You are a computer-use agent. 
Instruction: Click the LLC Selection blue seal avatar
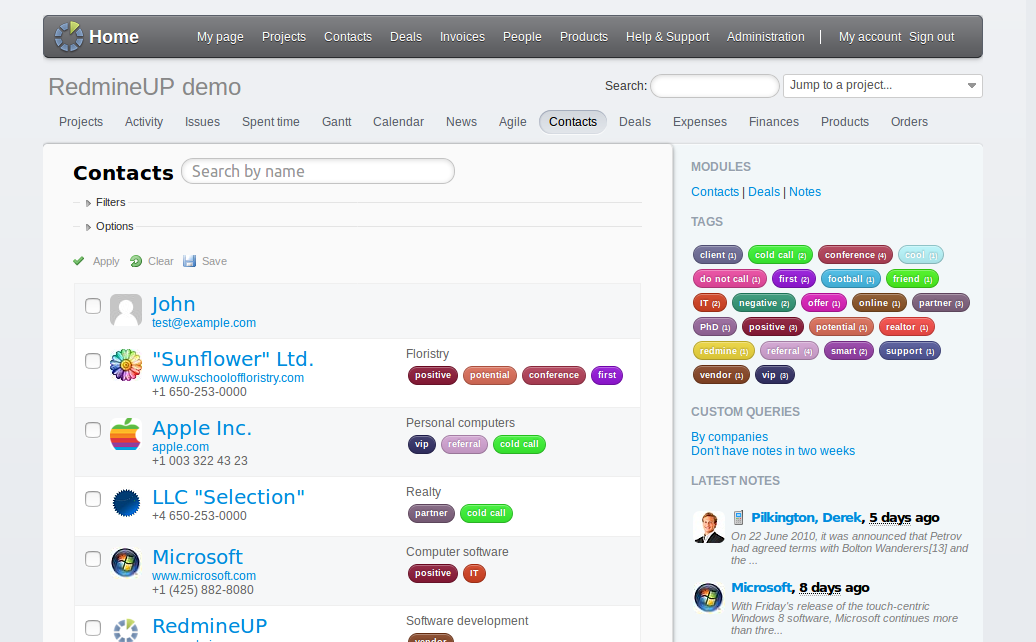pos(126,502)
